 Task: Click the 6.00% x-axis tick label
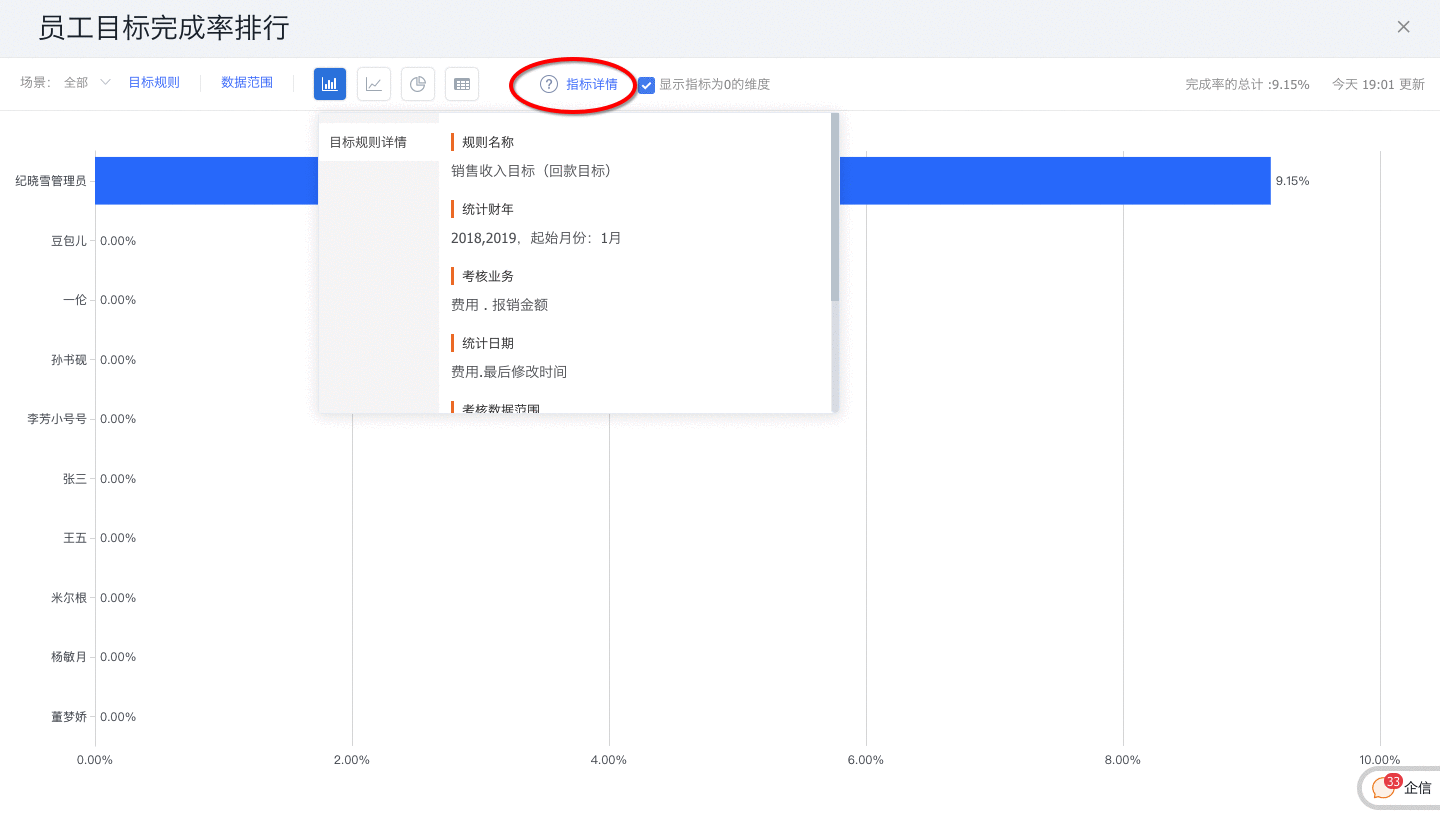tap(866, 760)
